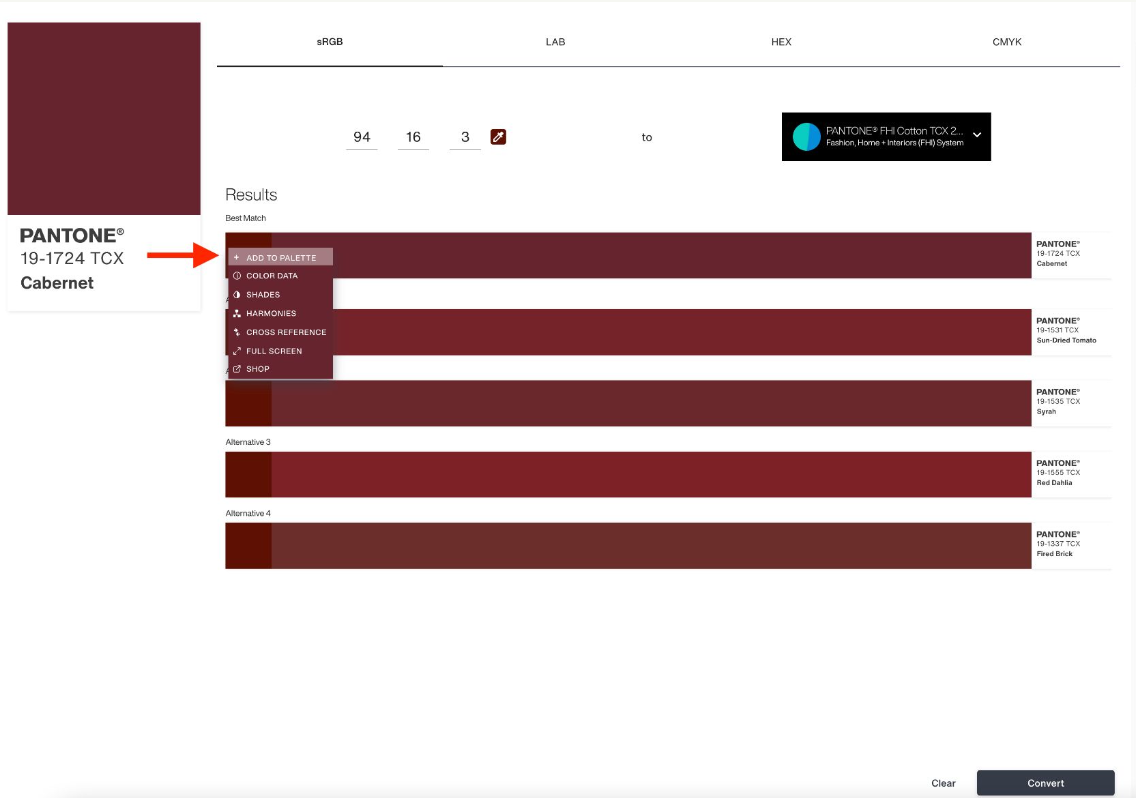Click the input color chip on Syrah row
This screenshot has width=1136, height=798.
pyautogui.click(x=248, y=403)
